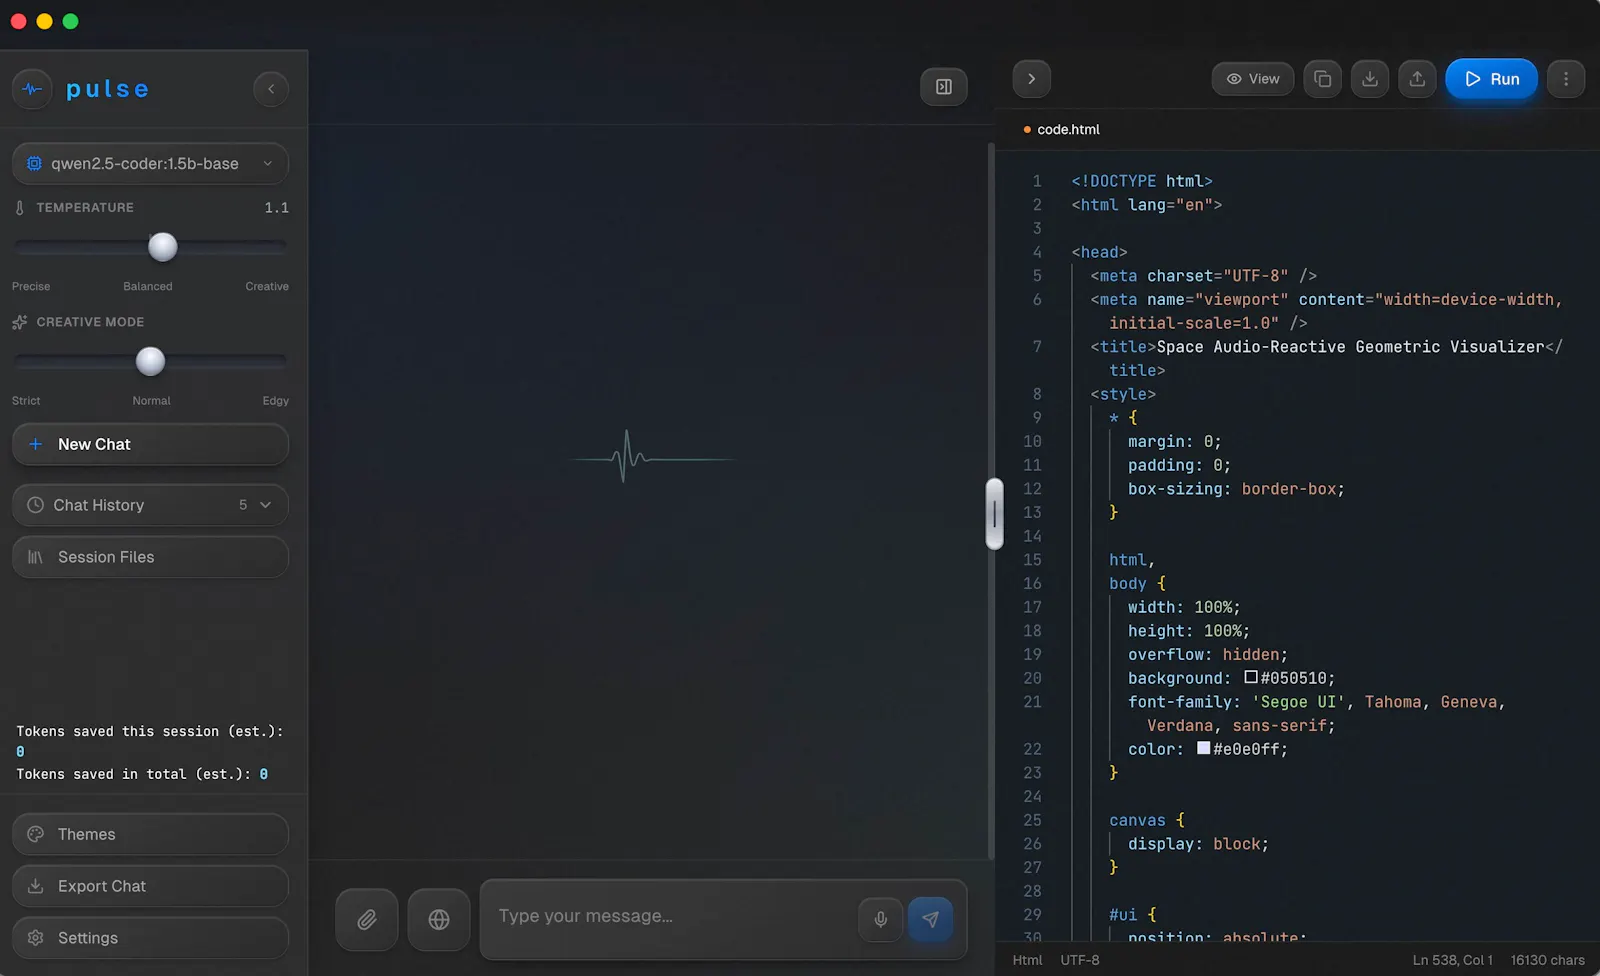Click '16130 chars' in status bar
The width and height of the screenshot is (1600, 976).
coord(1547,960)
